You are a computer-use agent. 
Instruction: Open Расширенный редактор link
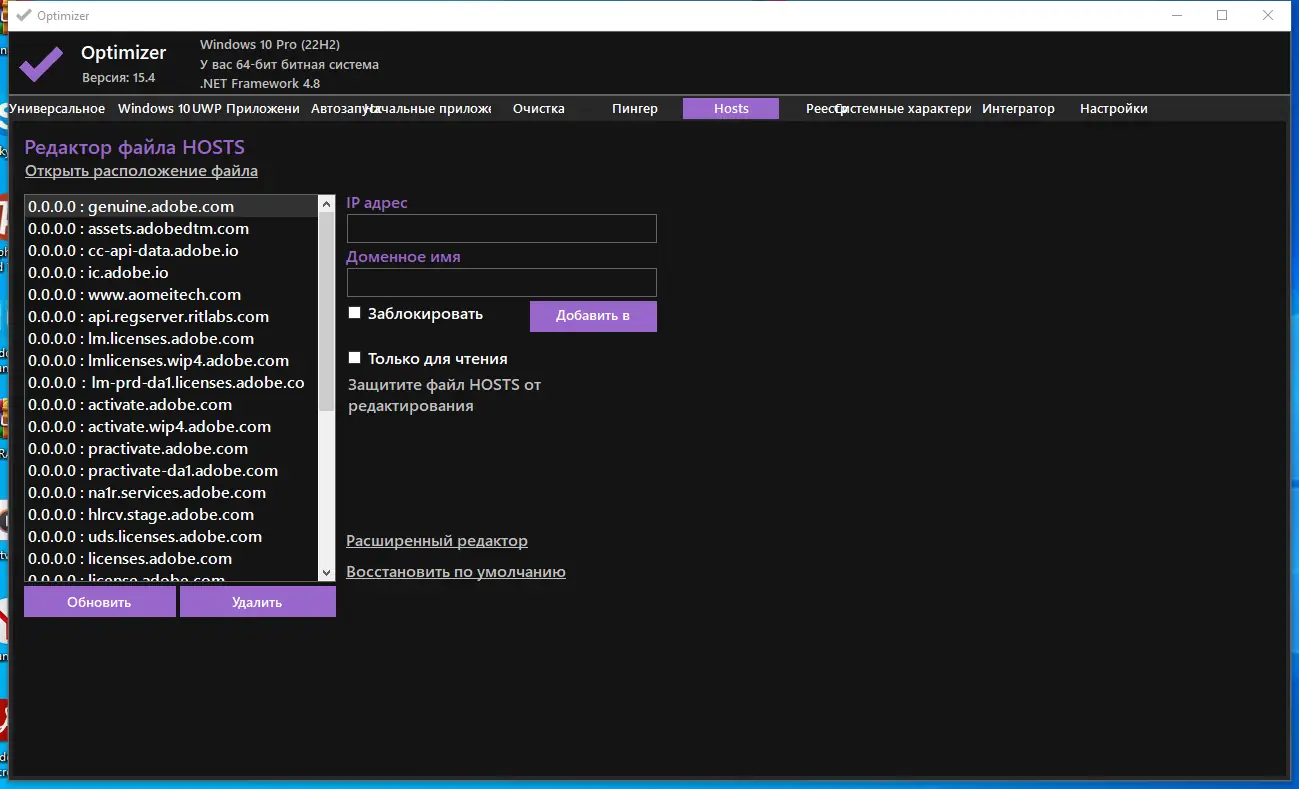pyautogui.click(x=437, y=541)
